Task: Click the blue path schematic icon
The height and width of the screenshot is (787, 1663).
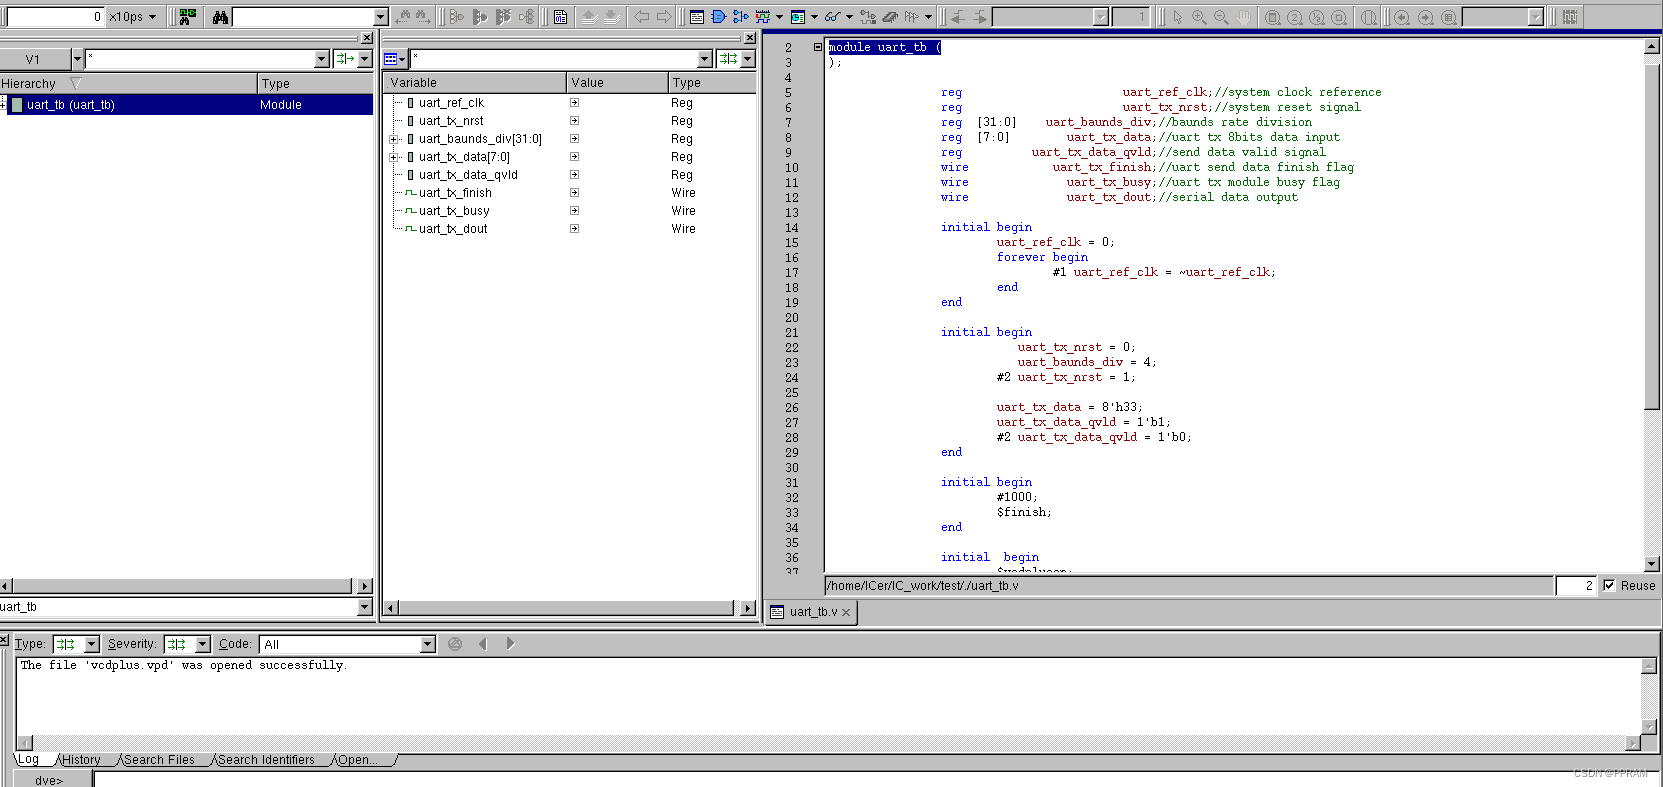Action: (740, 17)
